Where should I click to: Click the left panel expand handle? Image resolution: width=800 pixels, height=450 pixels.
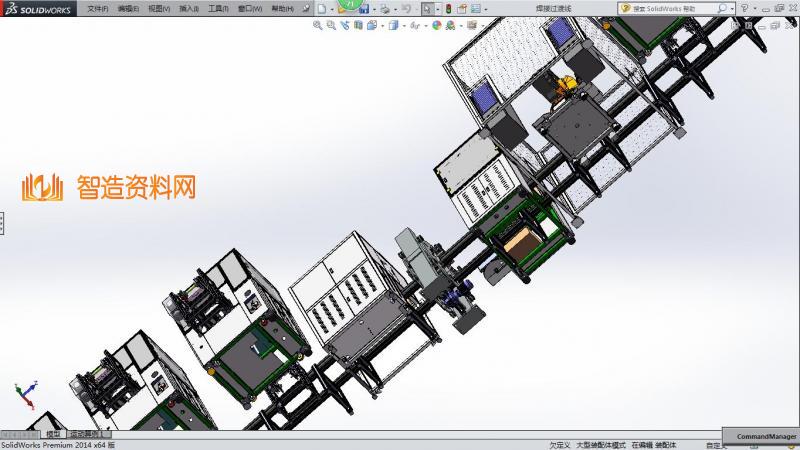[x=3, y=222]
